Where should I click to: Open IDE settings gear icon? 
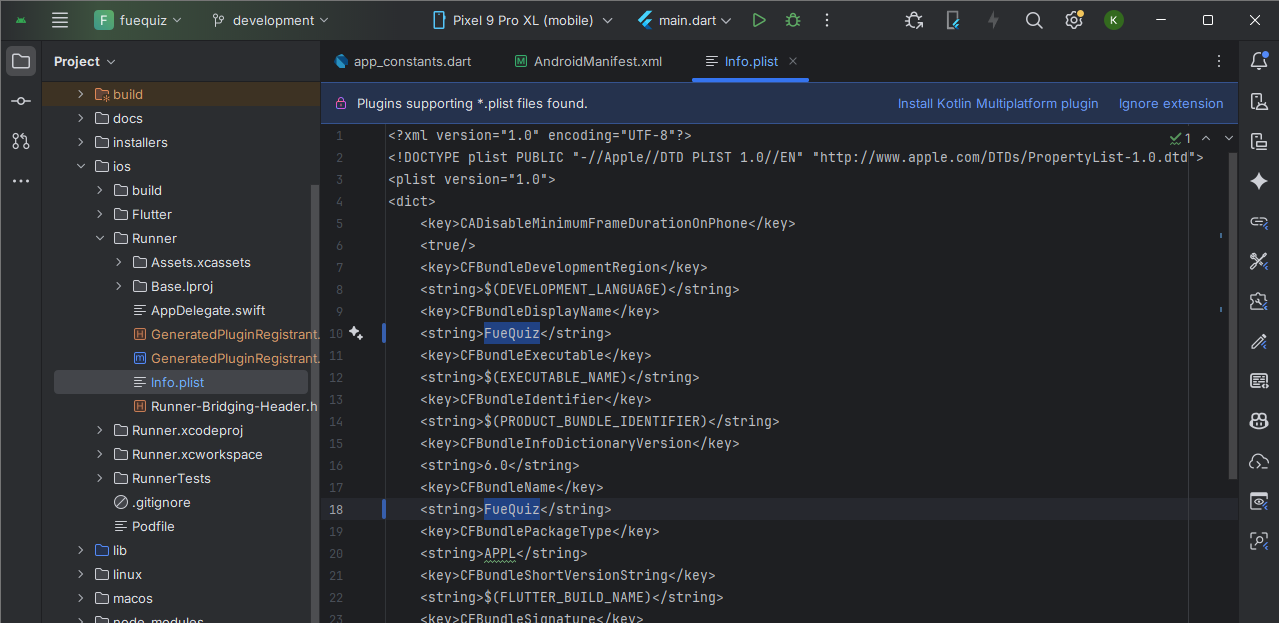click(x=1073, y=20)
